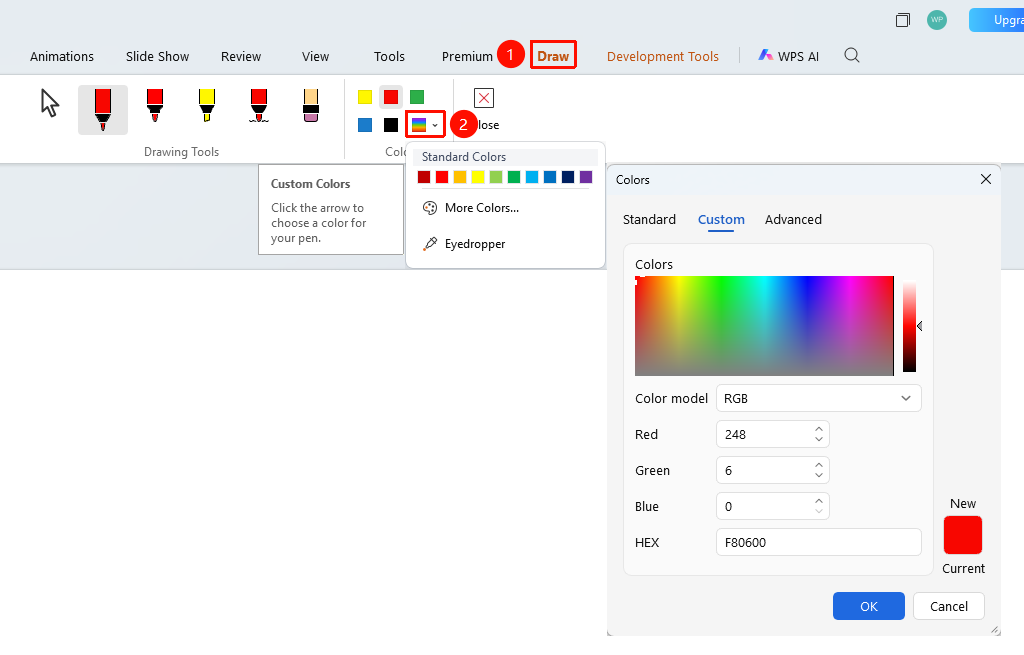Open the Animations ribbon tab
1024x655 pixels.
click(x=62, y=56)
